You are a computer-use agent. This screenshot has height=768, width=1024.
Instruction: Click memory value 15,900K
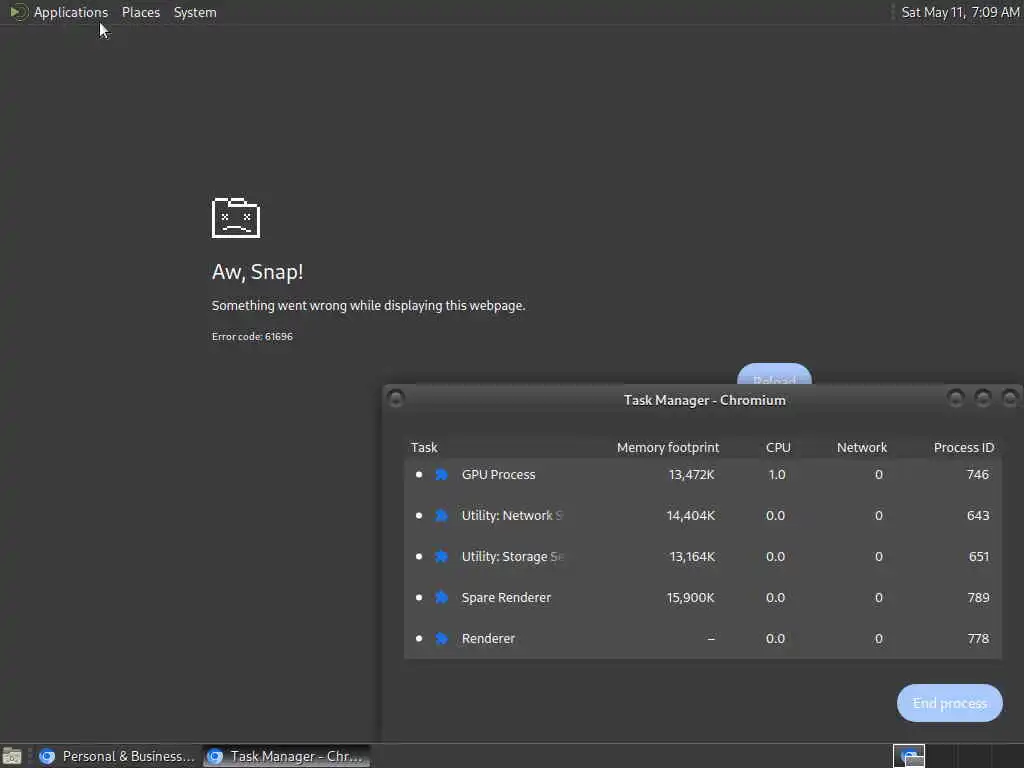point(690,598)
